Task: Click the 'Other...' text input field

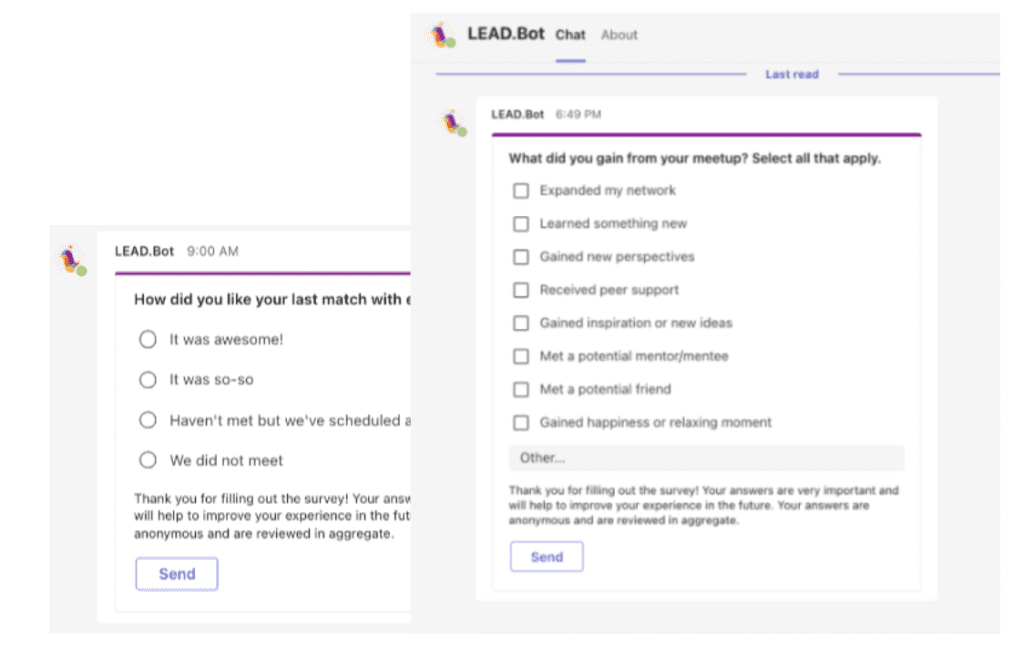Action: [707, 457]
